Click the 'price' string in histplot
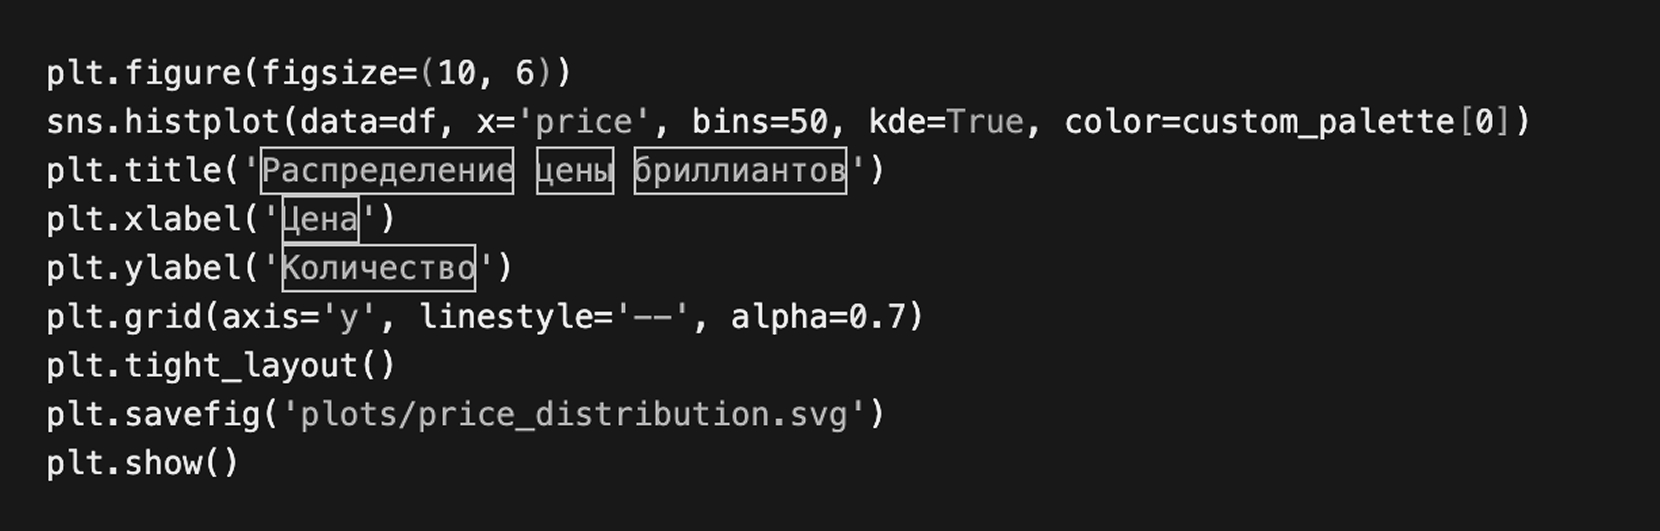This screenshot has width=1660, height=531. coord(584,122)
